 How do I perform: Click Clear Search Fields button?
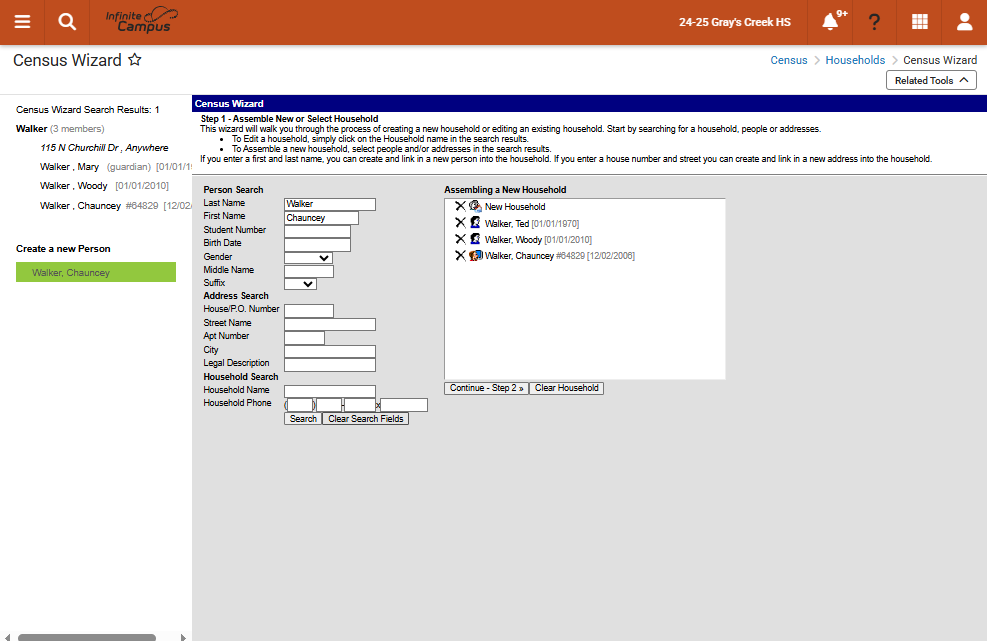[366, 419]
